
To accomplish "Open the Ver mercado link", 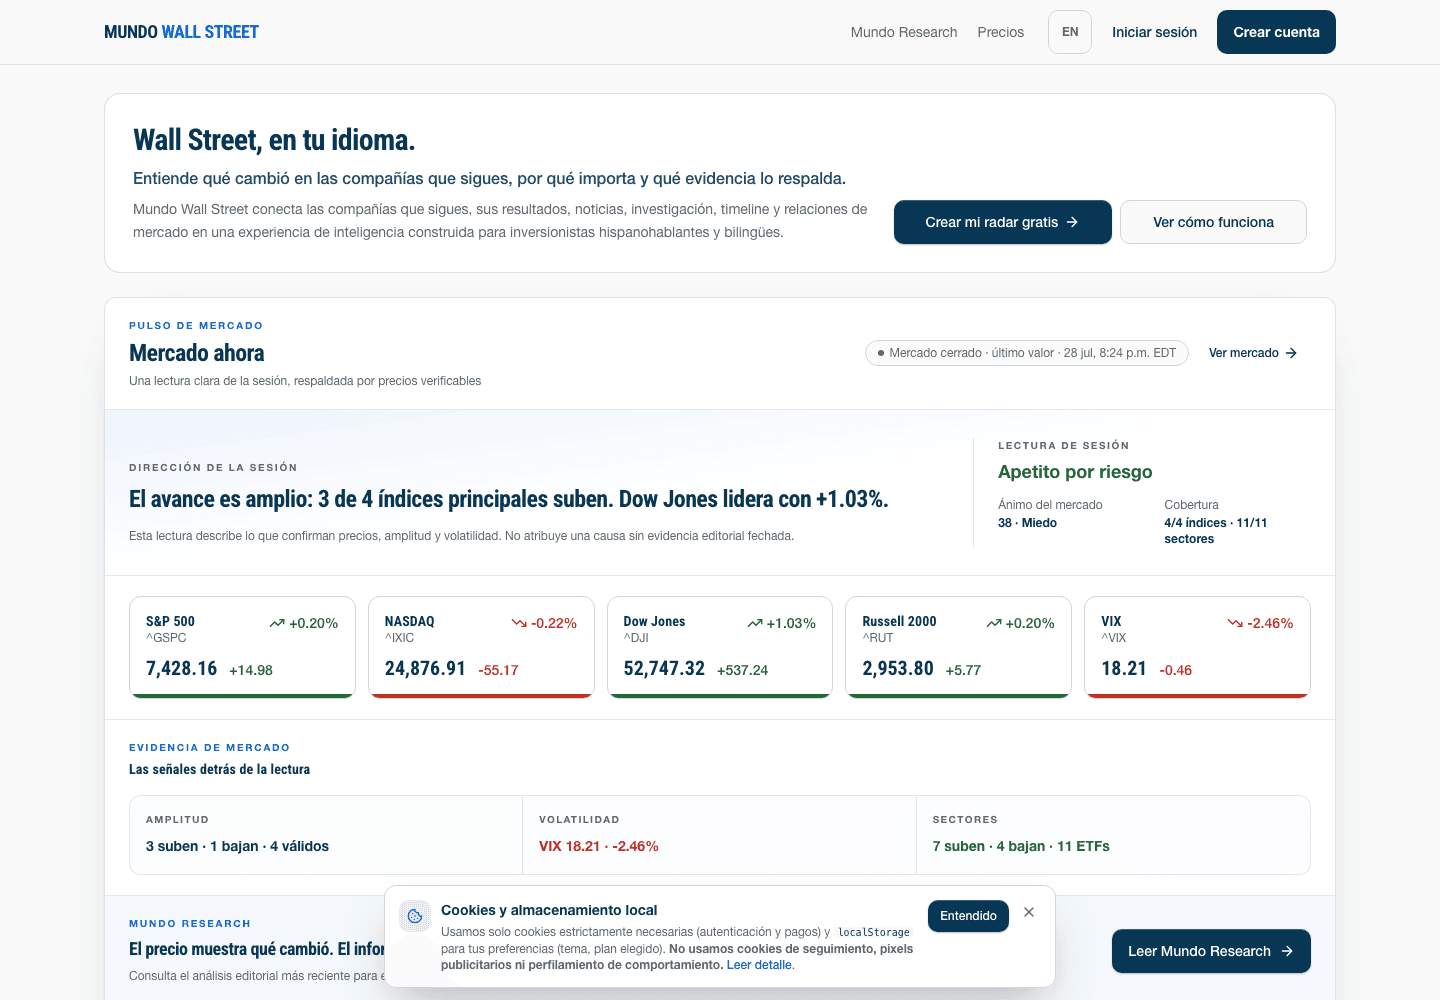I will point(1253,353).
